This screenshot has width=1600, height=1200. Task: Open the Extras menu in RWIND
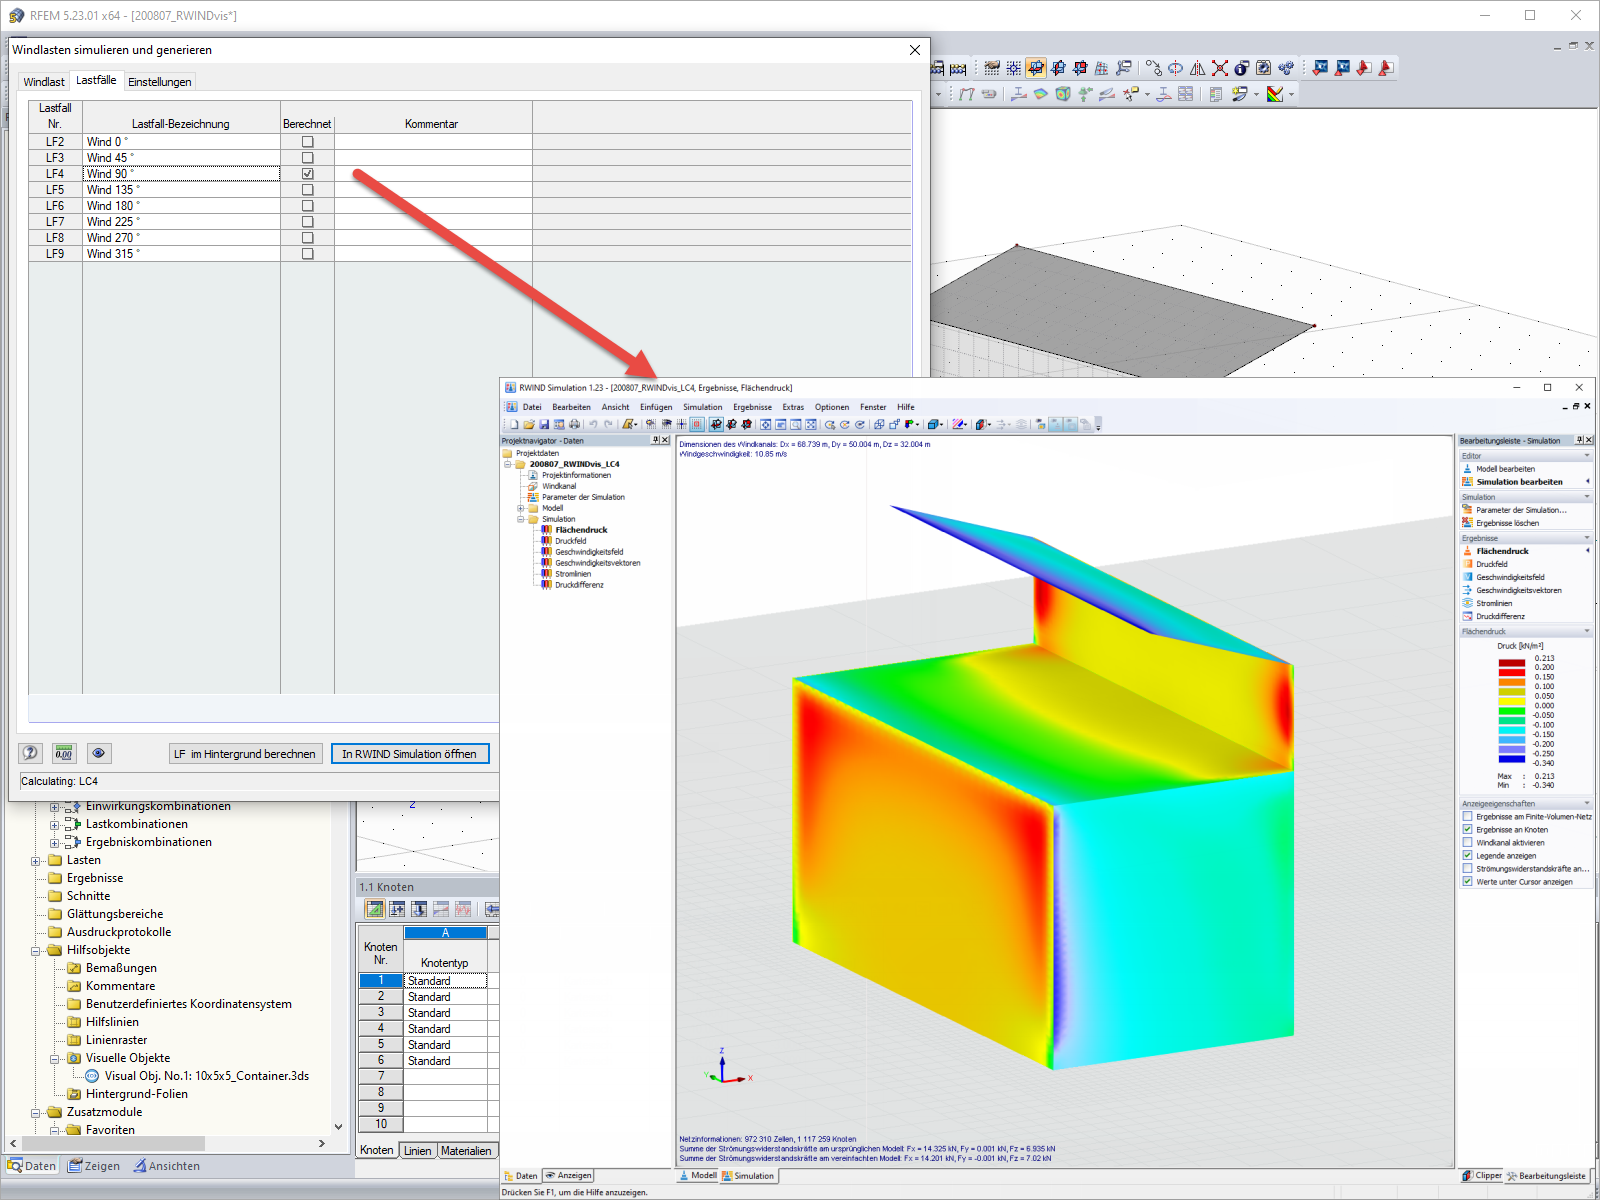point(793,407)
